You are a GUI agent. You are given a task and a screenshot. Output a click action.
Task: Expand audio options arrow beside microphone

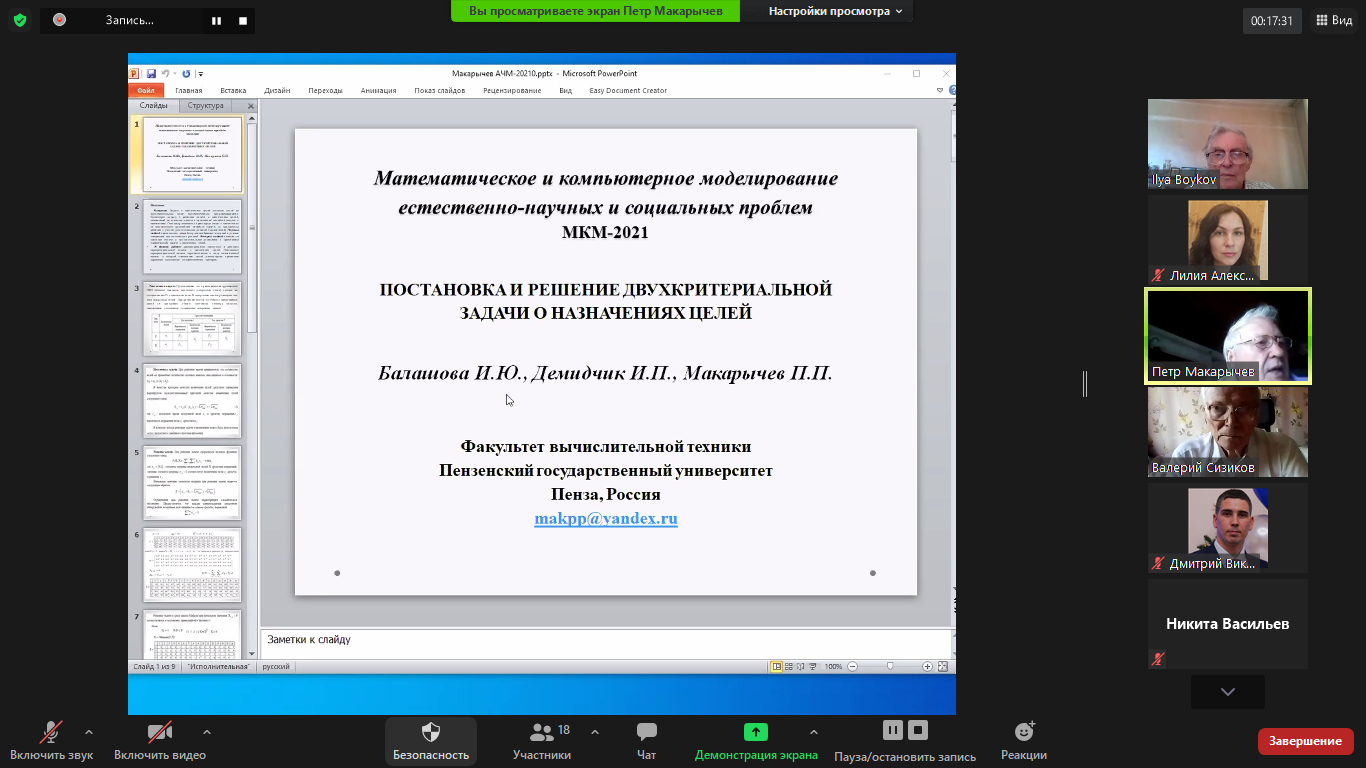(x=89, y=731)
